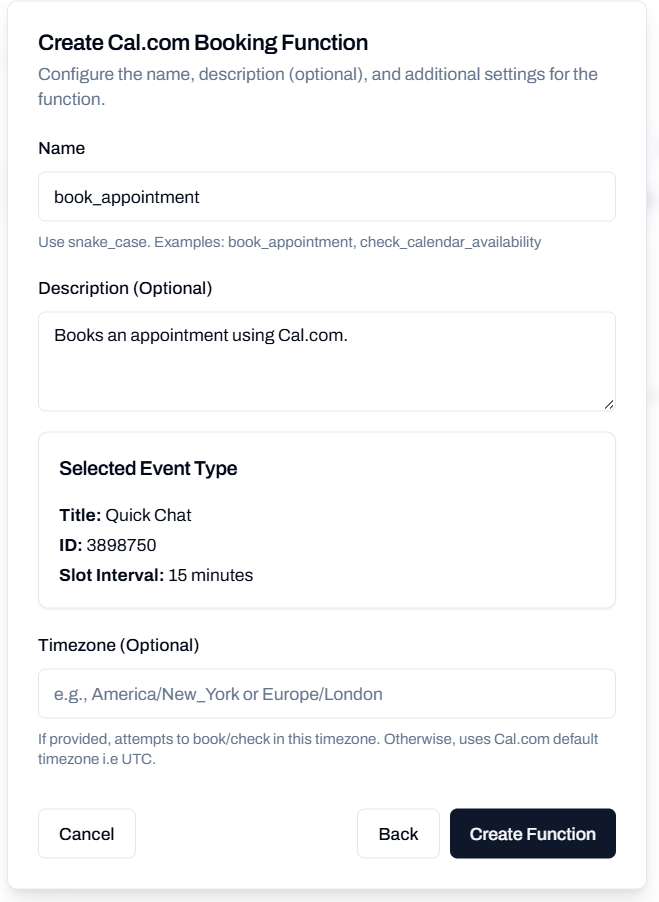The width and height of the screenshot is (659, 902).
Task: Click the Back button
Action: pyautogui.click(x=398, y=832)
